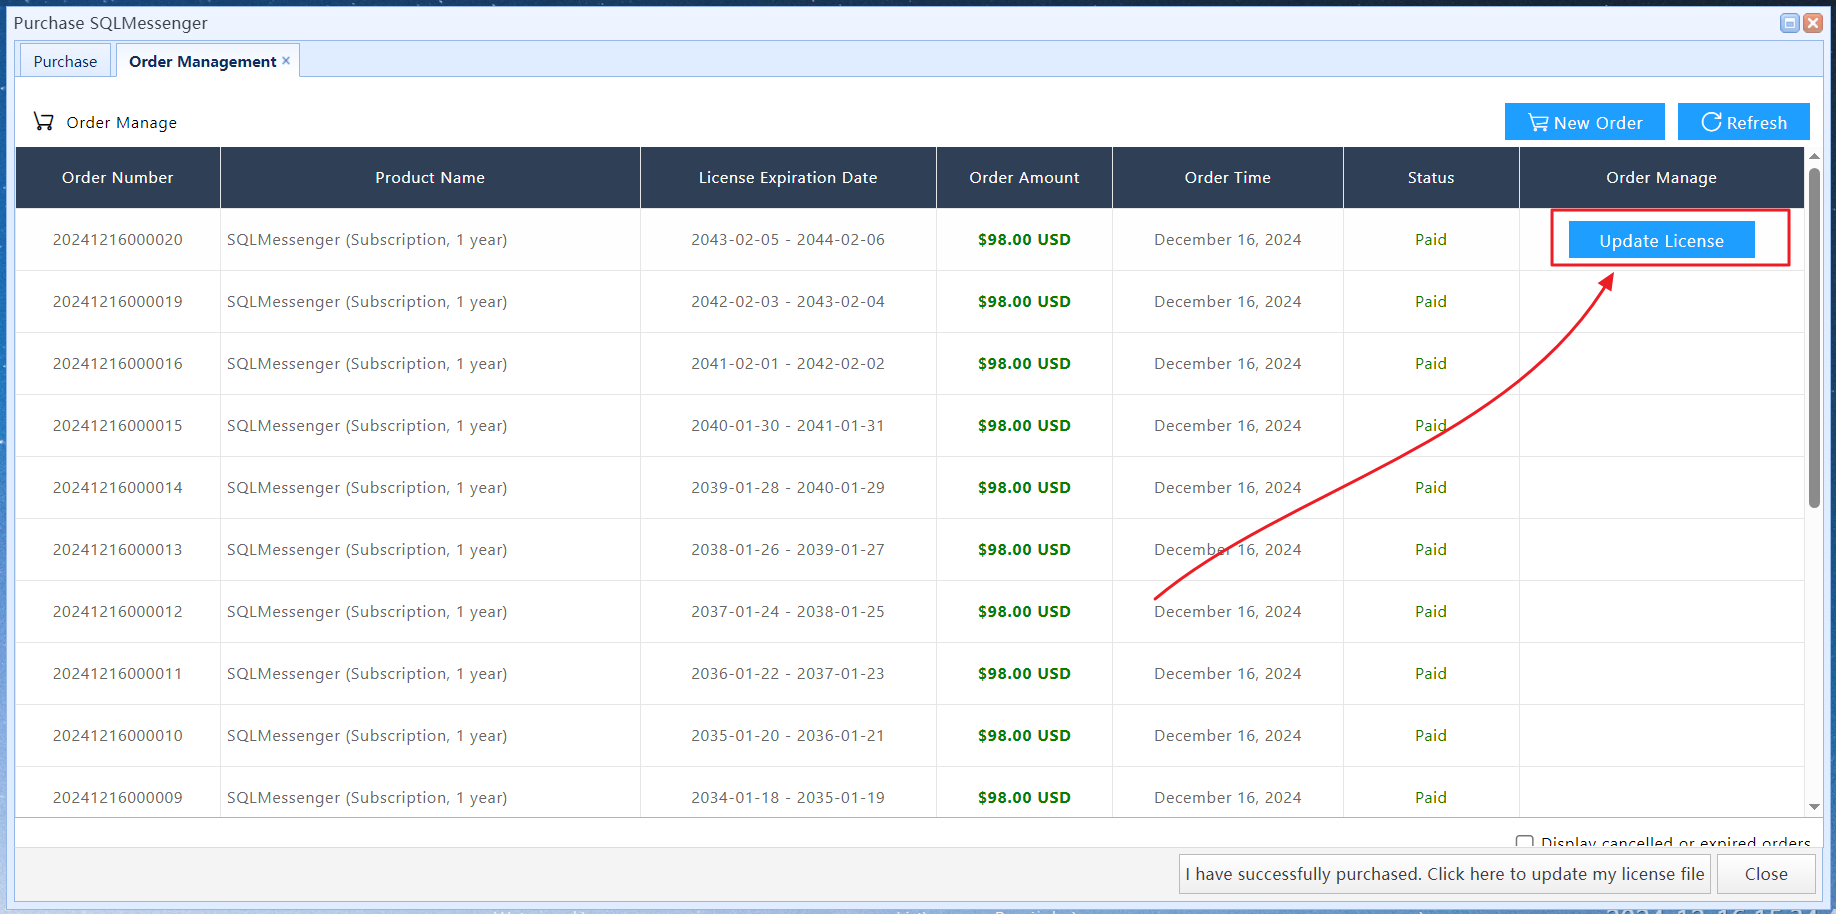Click expiration date 2034-01-18 - 2035-01-19
The width and height of the screenshot is (1836, 914).
(788, 797)
